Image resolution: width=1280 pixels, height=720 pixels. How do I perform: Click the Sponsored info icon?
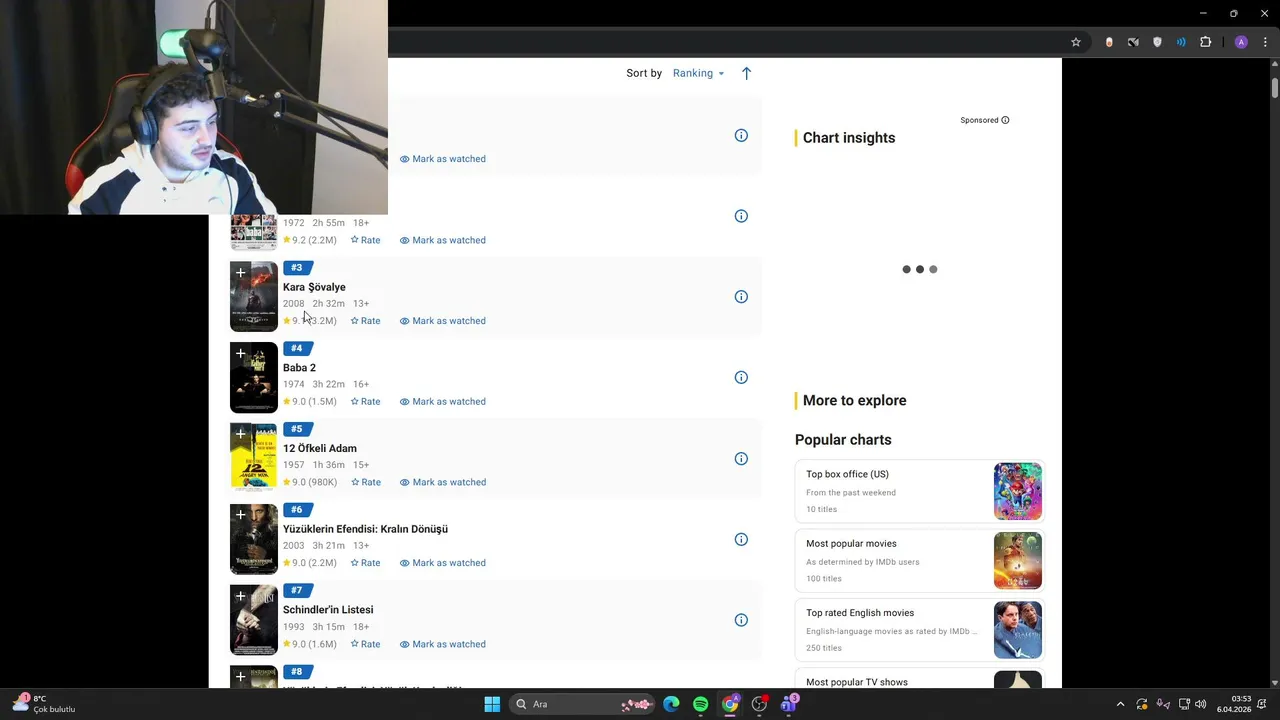1005,120
